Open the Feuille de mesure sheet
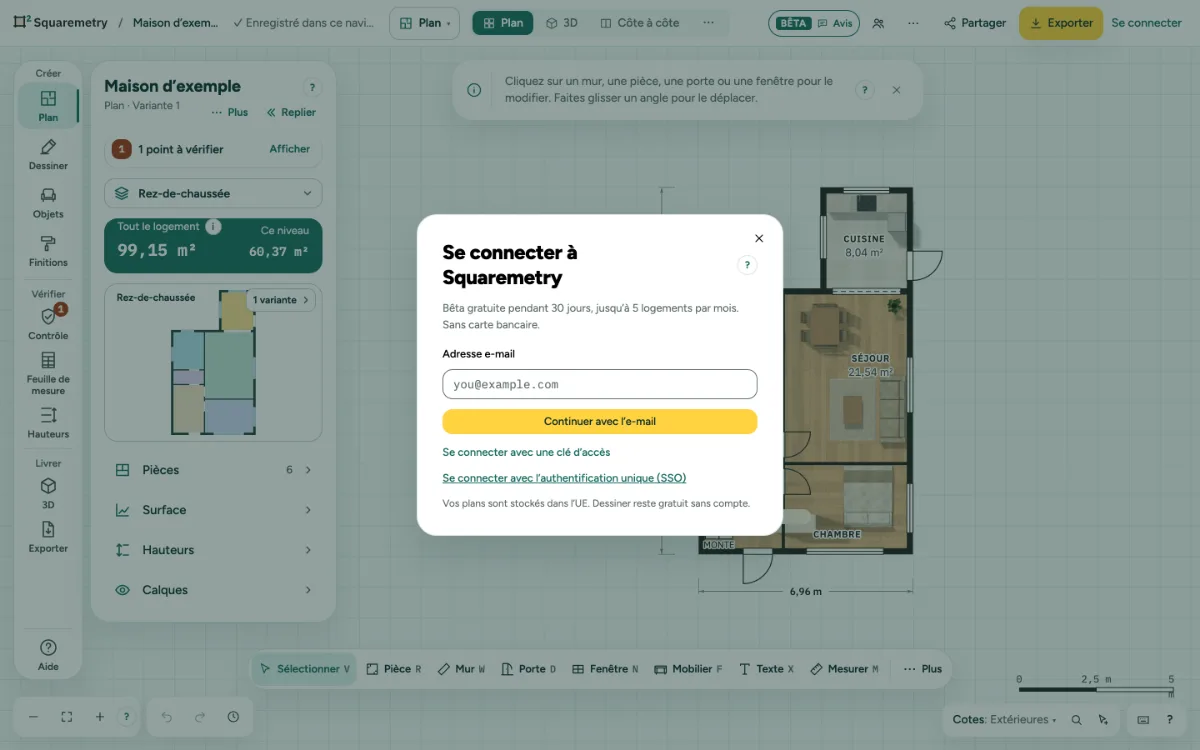 [x=48, y=372]
